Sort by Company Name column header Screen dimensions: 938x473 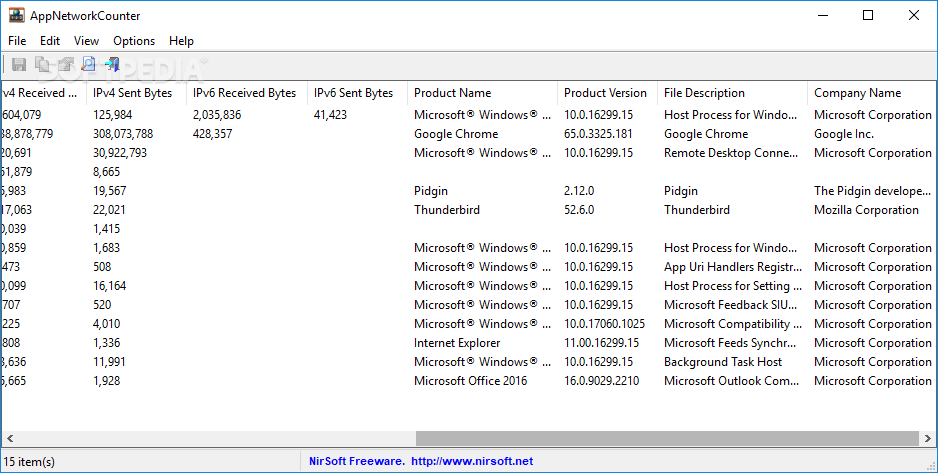pos(872,93)
